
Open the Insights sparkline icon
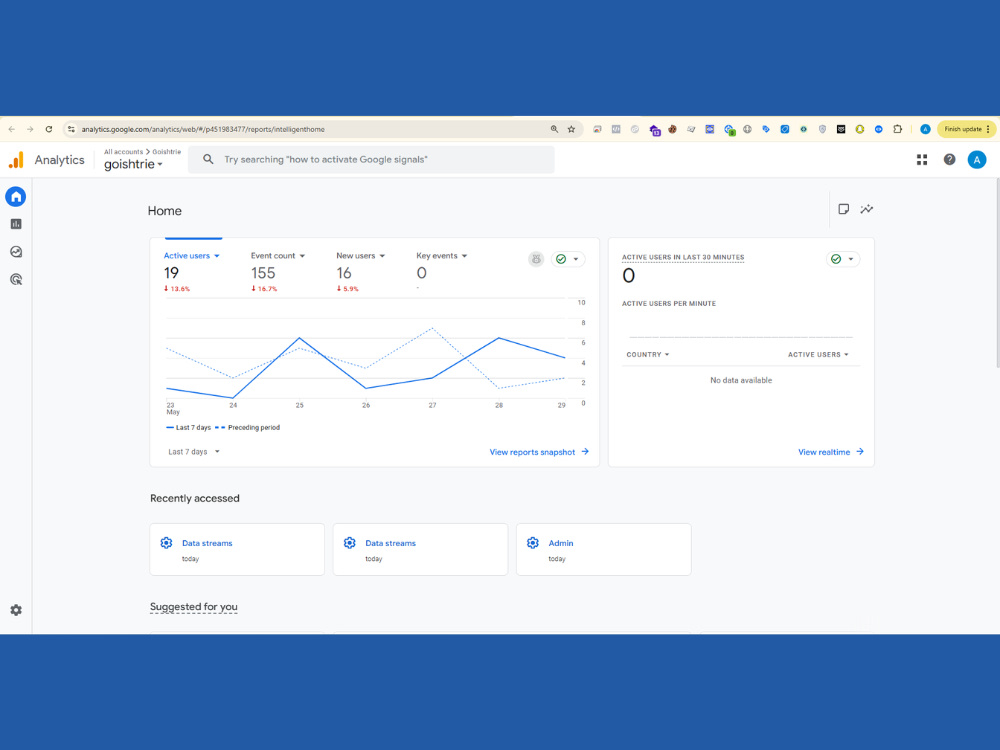click(x=867, y=209)
